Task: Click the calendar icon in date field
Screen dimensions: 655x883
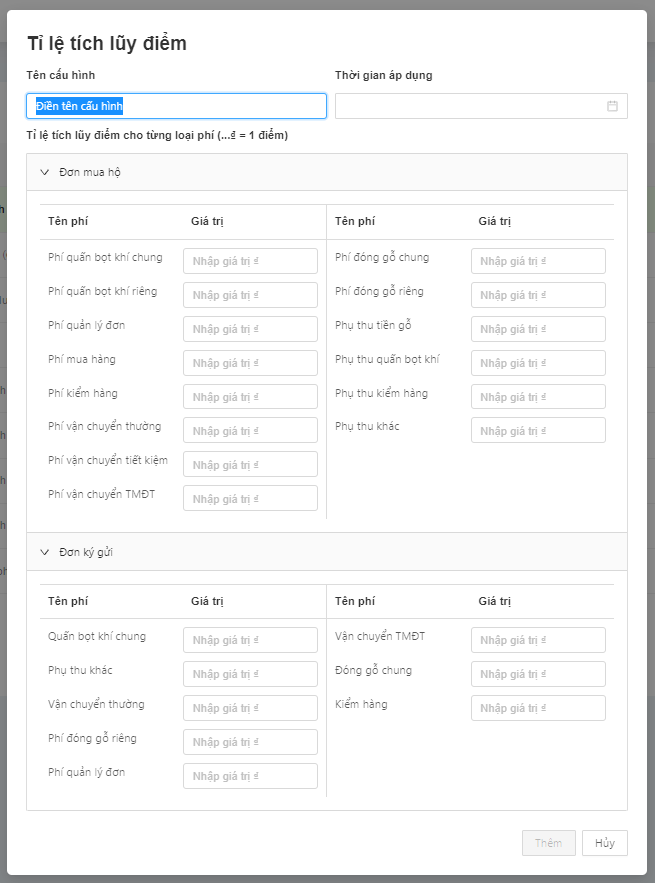Action: [x=612, y=106]
